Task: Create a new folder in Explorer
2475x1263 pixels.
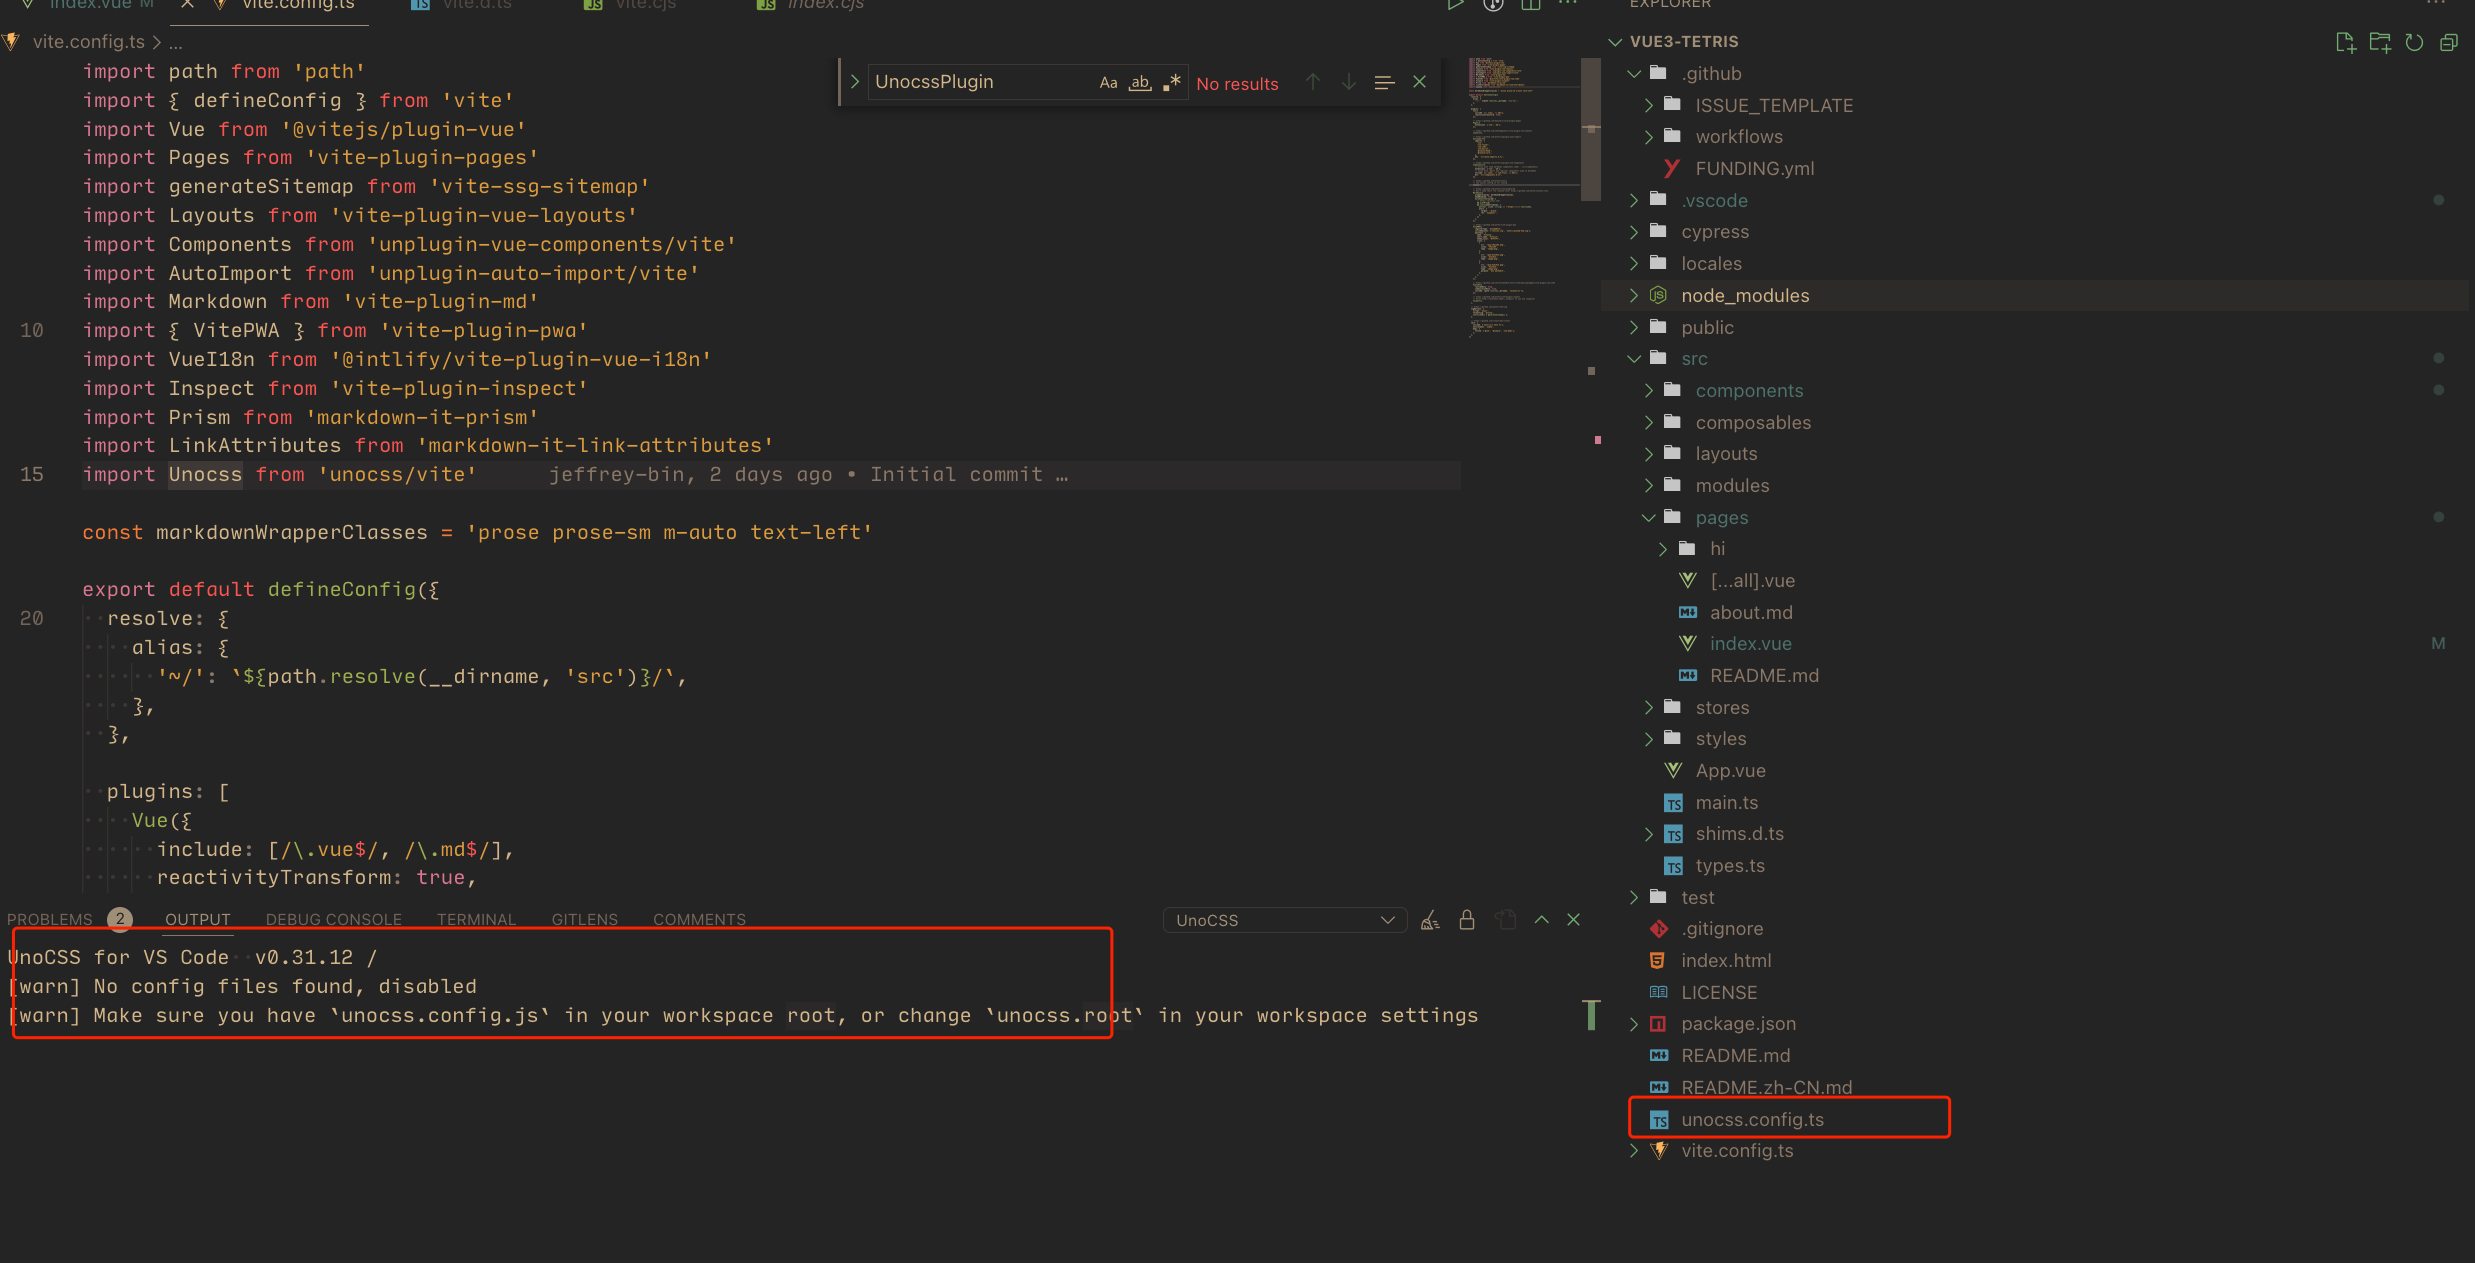Action: coord(2381,42)
